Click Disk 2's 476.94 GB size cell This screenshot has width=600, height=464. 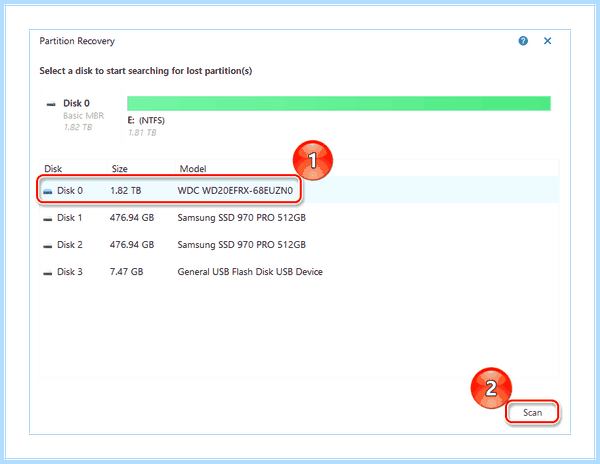(132, 245)
